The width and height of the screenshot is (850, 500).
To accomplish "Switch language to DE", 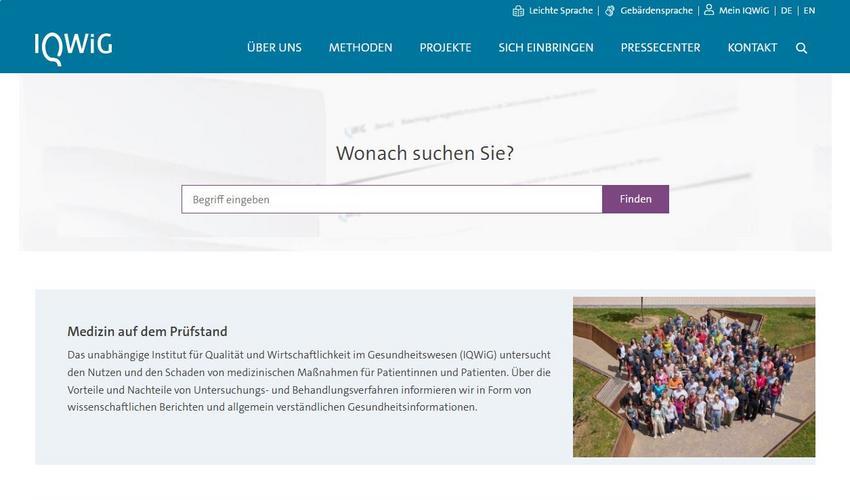I will click(x=787, y=10).
